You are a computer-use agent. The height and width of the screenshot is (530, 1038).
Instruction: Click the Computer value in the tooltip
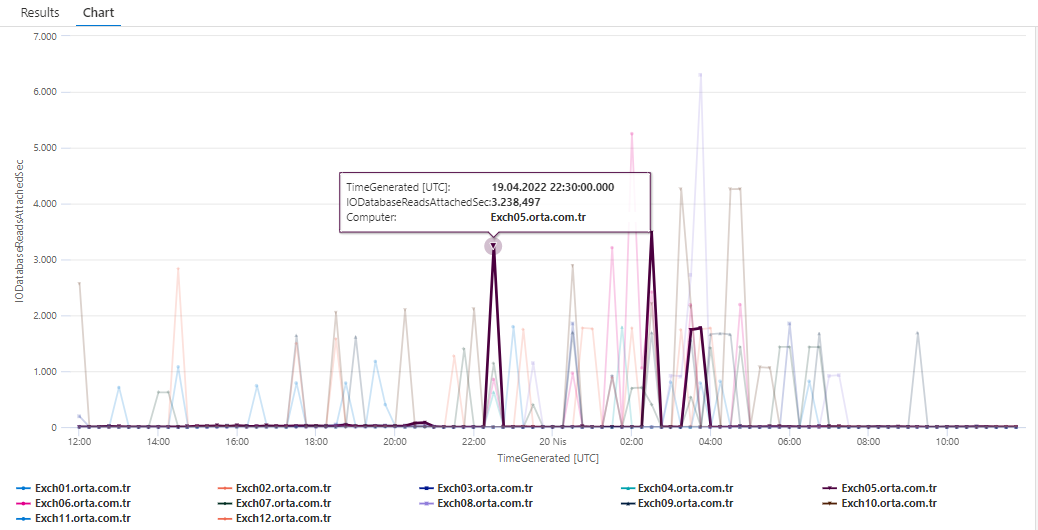(538, 216)
